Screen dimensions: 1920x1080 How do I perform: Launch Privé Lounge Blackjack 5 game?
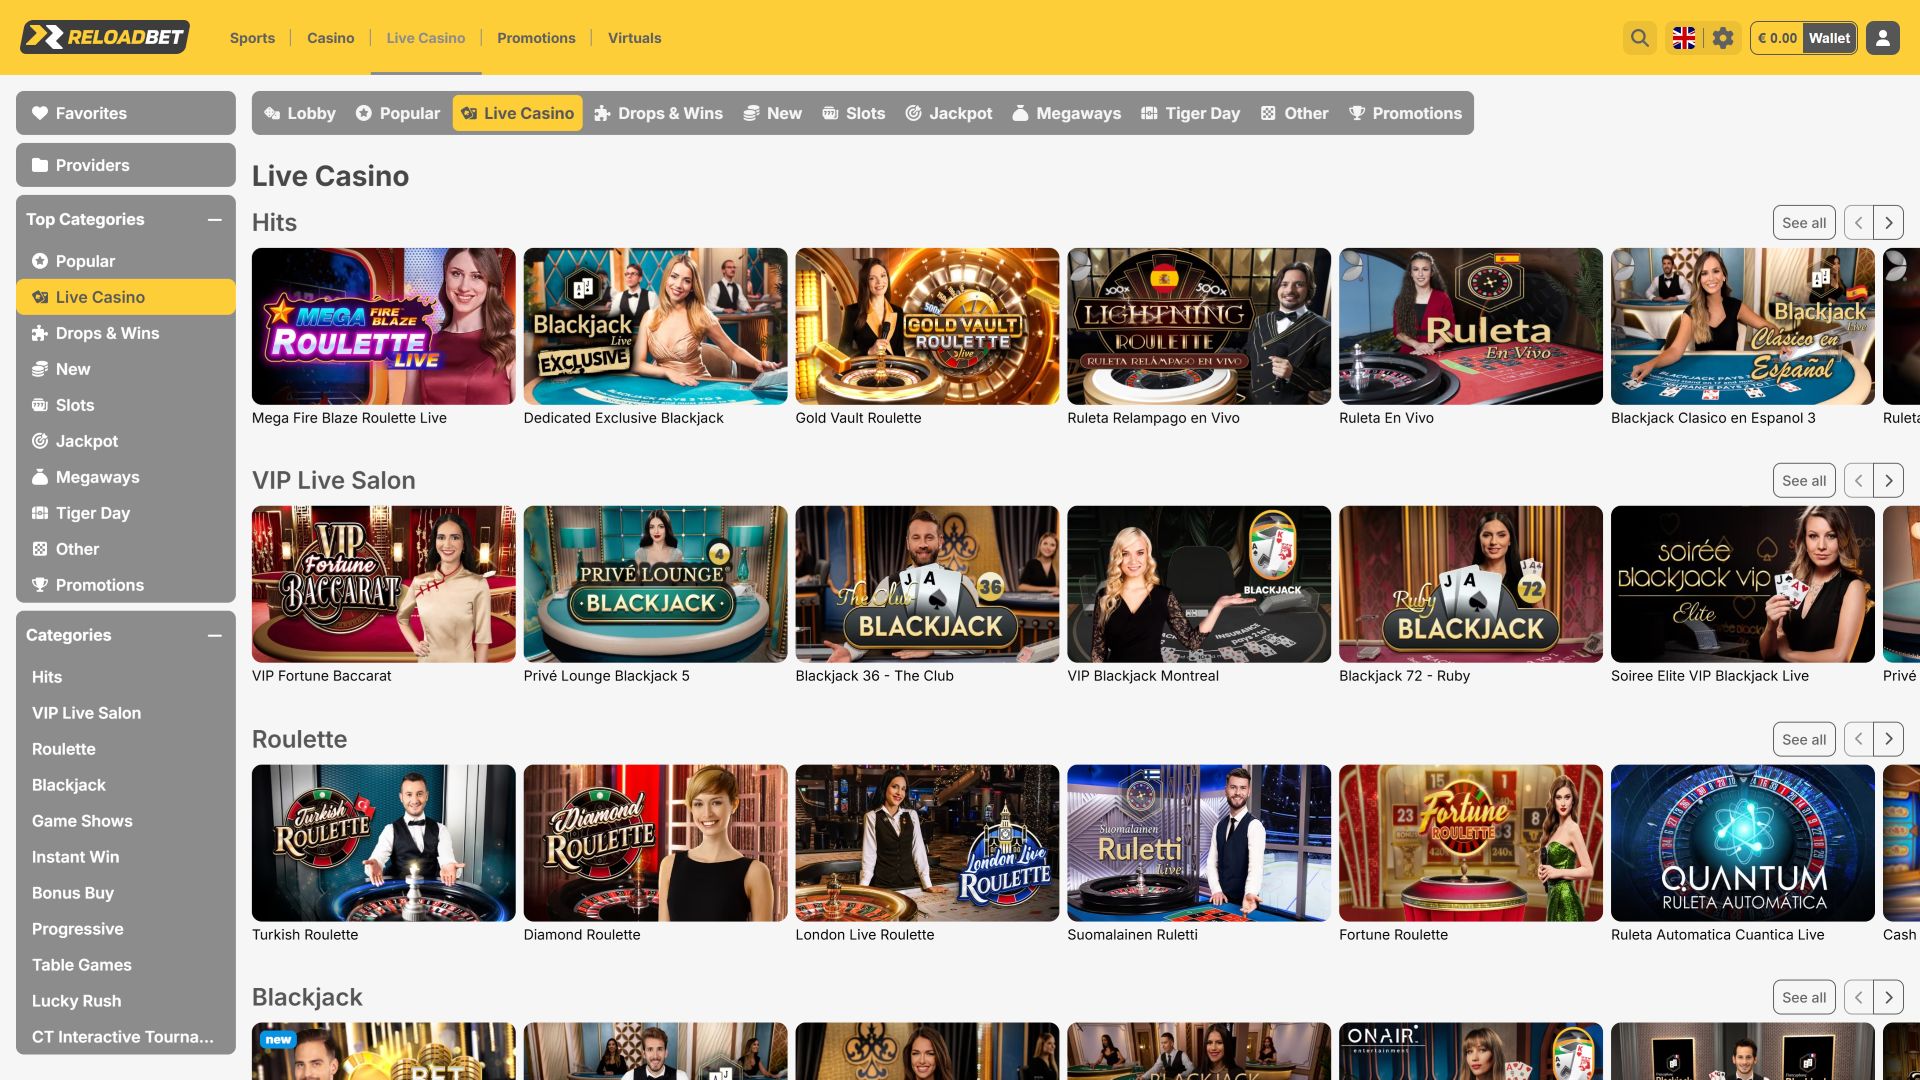(655, 584)
